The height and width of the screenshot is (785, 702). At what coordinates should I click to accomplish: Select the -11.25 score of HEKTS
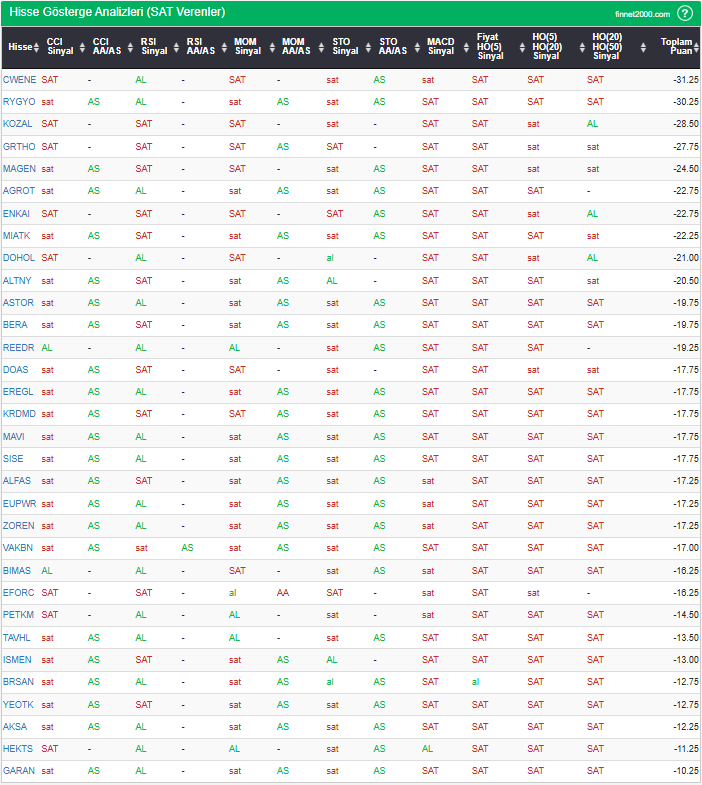point(685,749)
